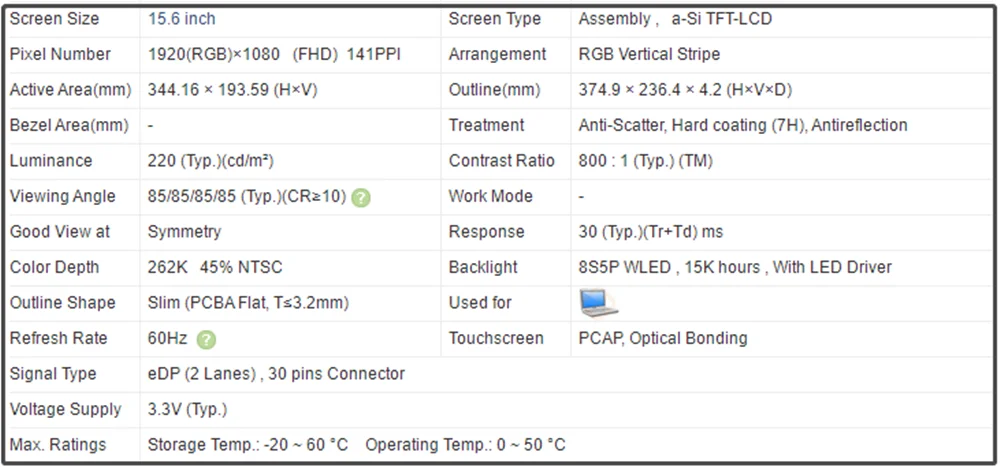
Task: Click the Slim (PCBA Flat) outline shape value
Action: click(x=248, y=303)
